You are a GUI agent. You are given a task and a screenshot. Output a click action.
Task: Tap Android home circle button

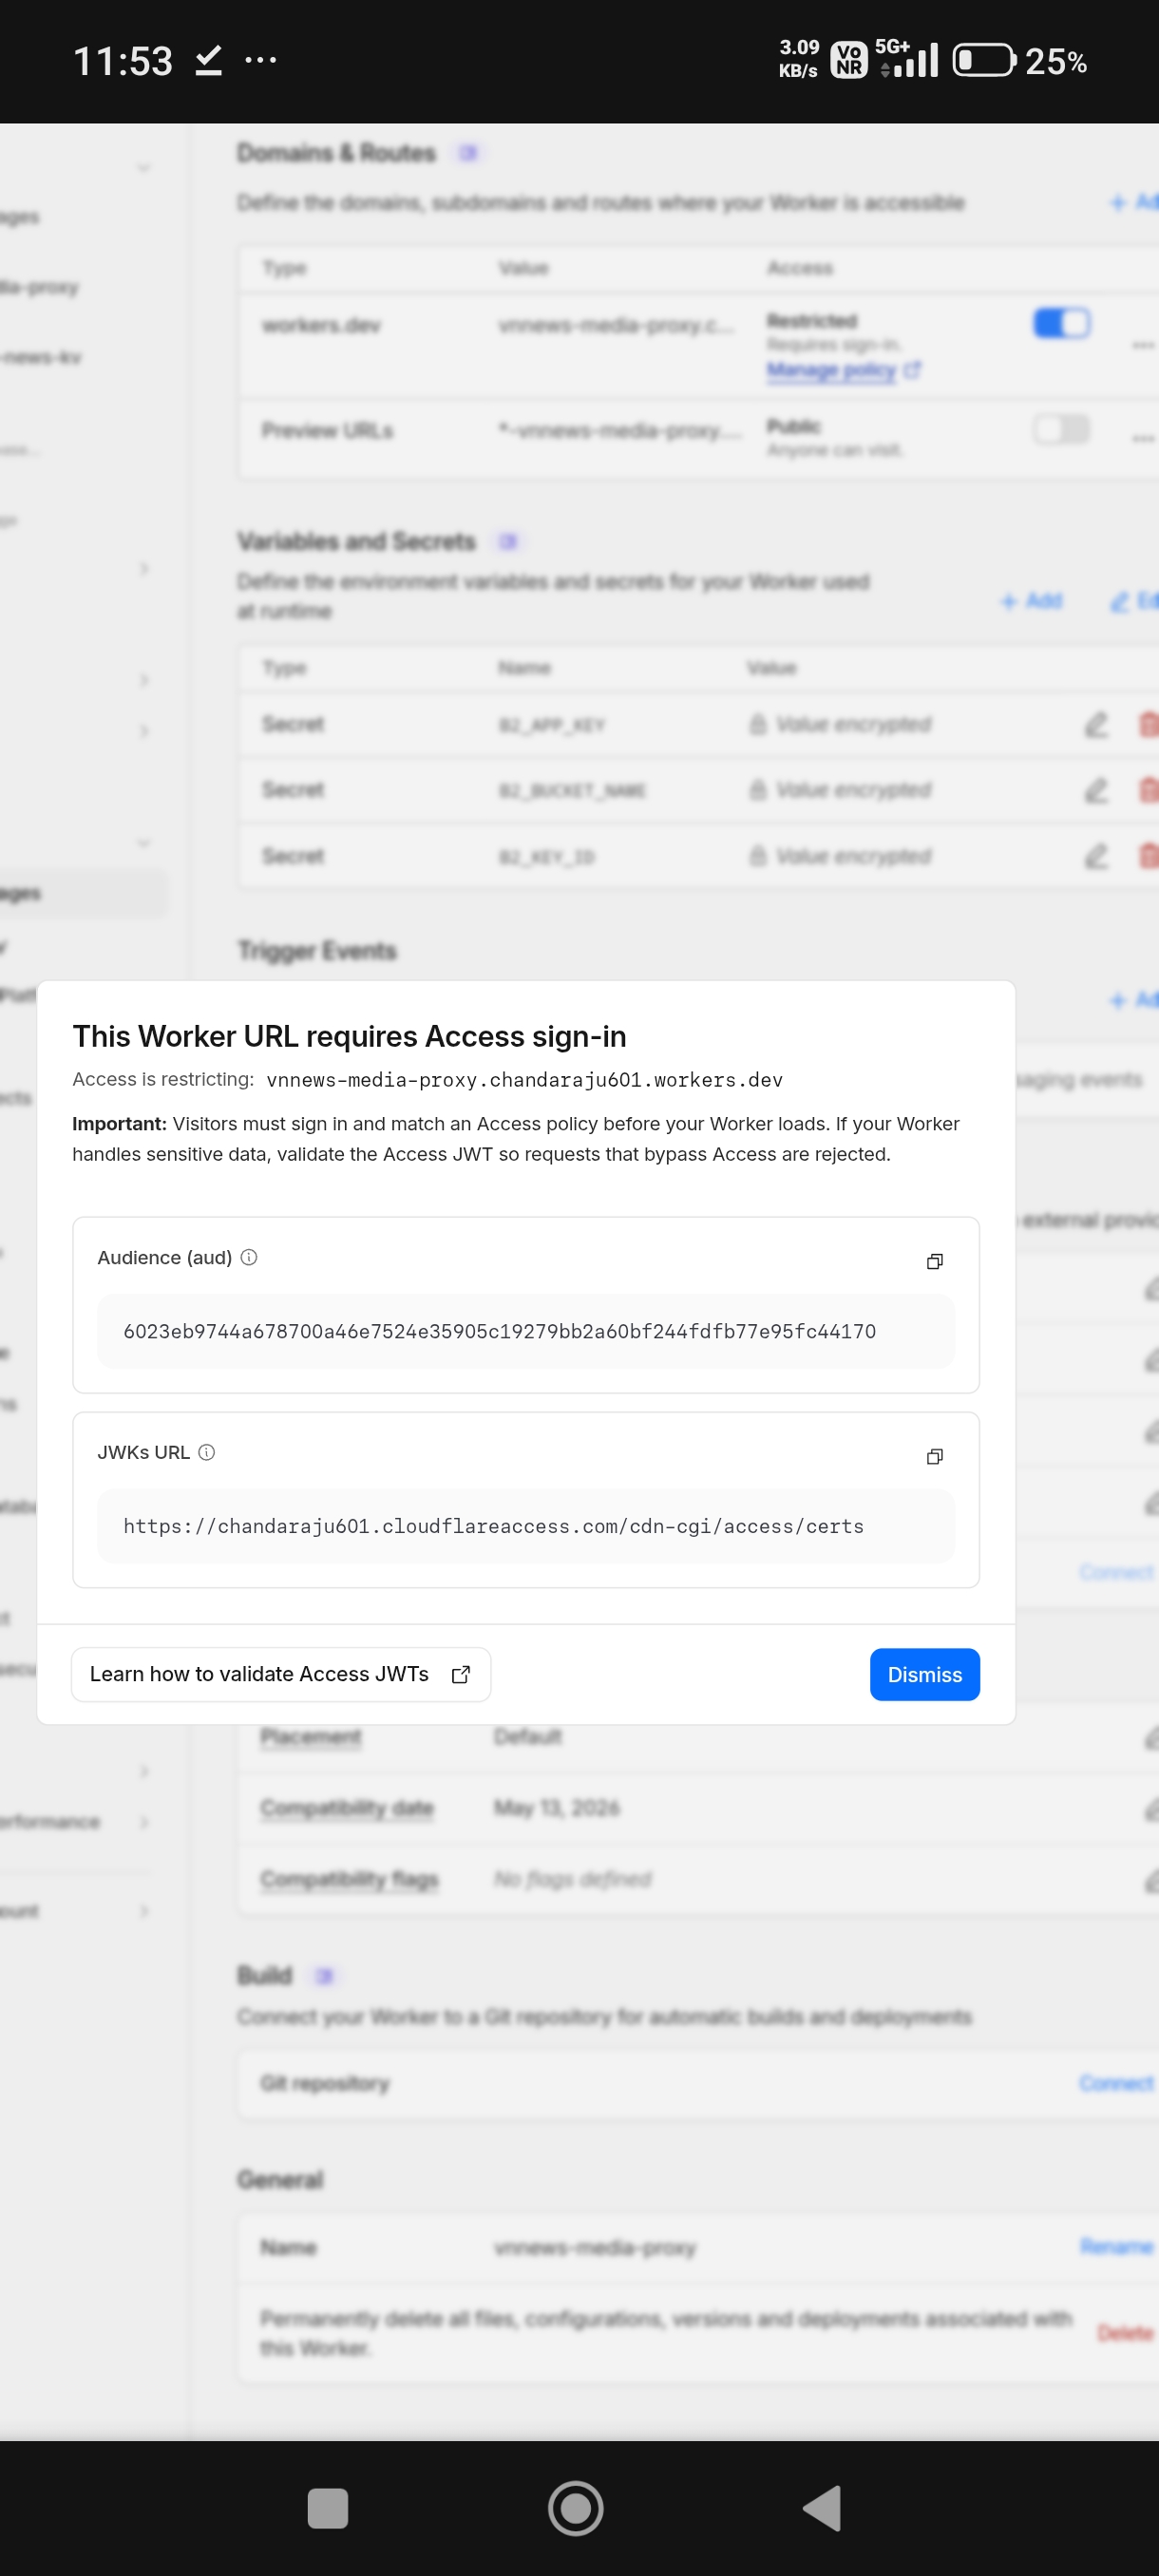pos(576,2508)
